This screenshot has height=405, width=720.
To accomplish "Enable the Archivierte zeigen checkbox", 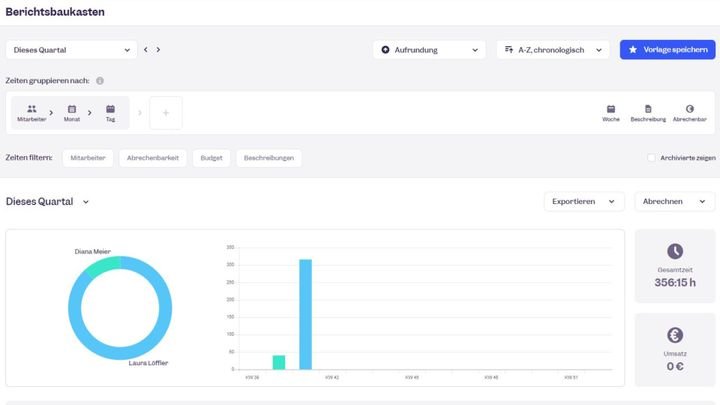I will coord(652,158).
